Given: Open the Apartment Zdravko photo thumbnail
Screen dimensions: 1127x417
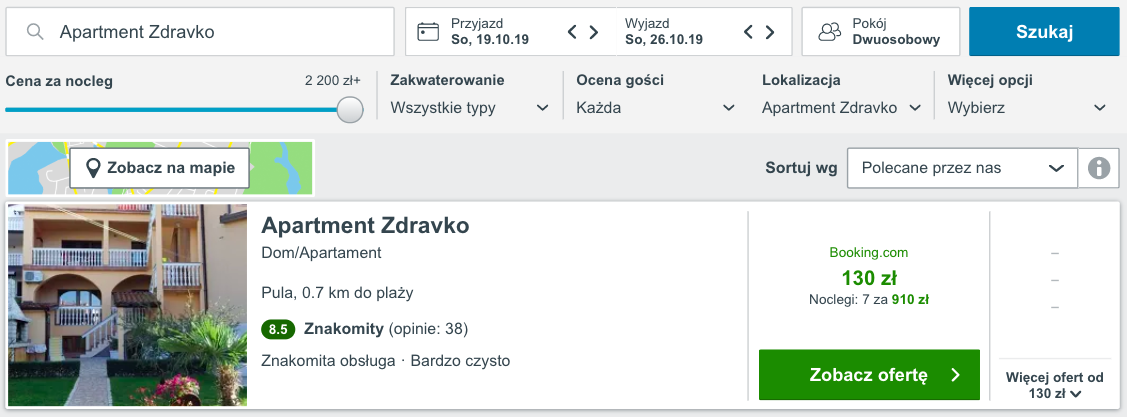Looking at the screenshot, I should coord(128,305).
